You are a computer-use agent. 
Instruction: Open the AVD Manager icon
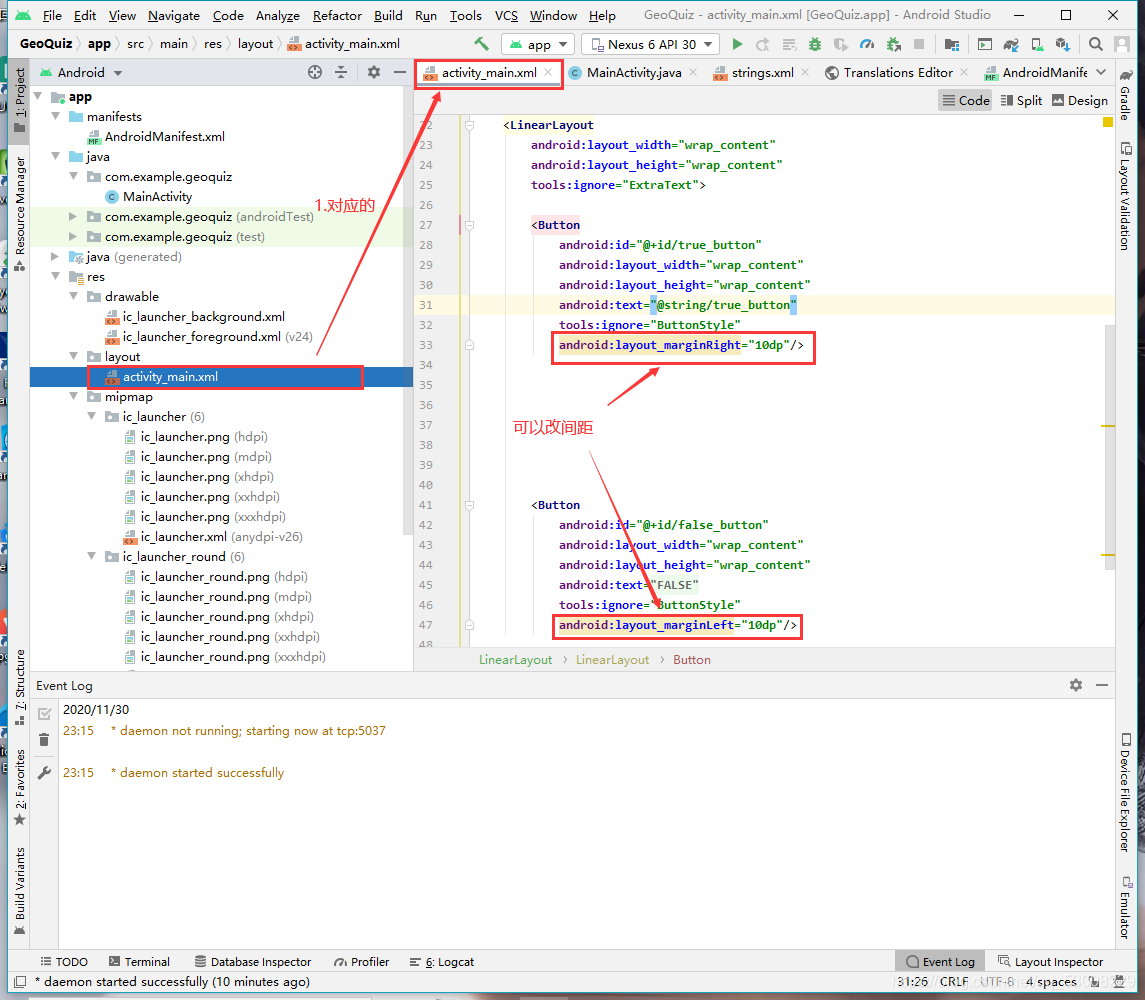(1037, 45)
